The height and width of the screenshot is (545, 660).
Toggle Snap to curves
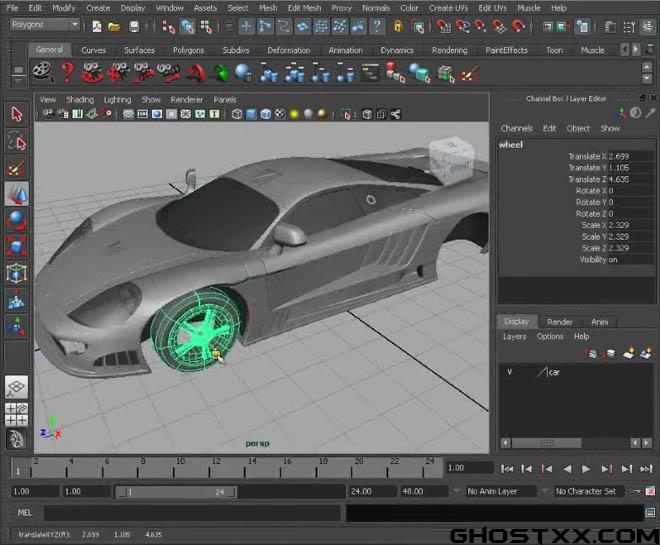point(462,27)
